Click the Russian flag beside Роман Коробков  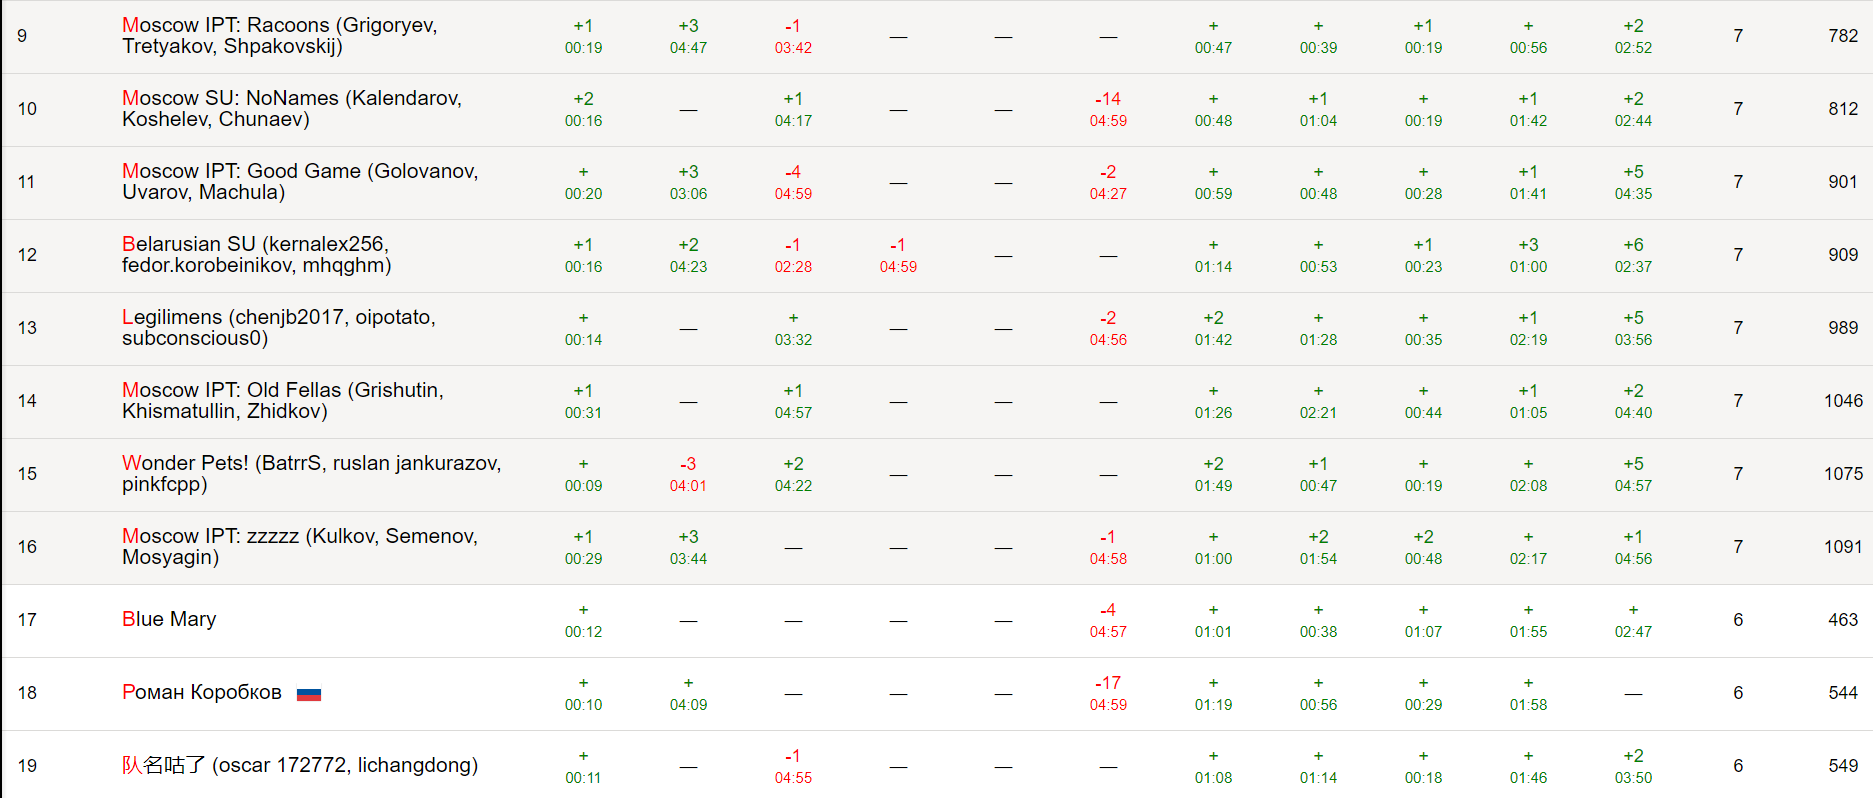coord(309,694)
